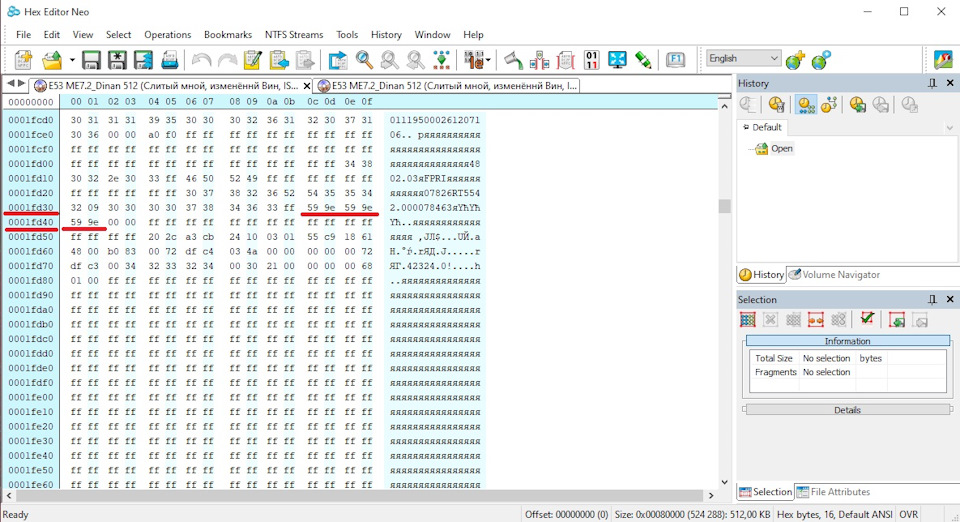The width and height of the screenshot is (960, 522).
Task: Click the Find Next magnifier icon
Action: coord(389,60)
